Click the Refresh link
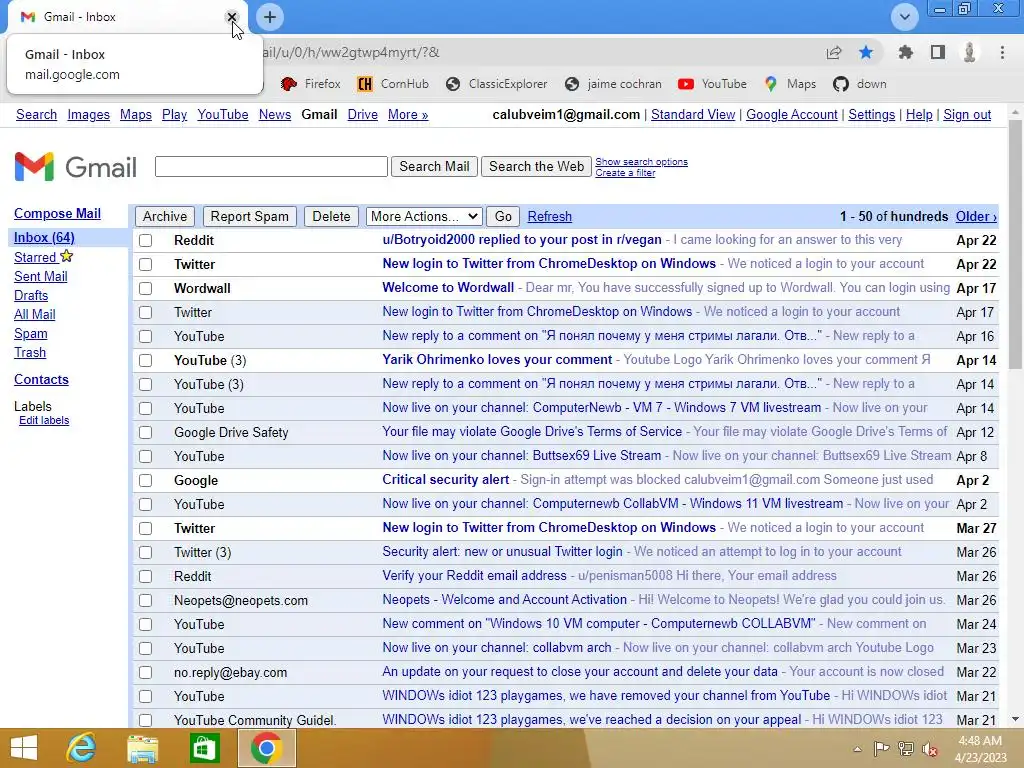This screenshot has height=768, width=1024. [x=549, y=216]
